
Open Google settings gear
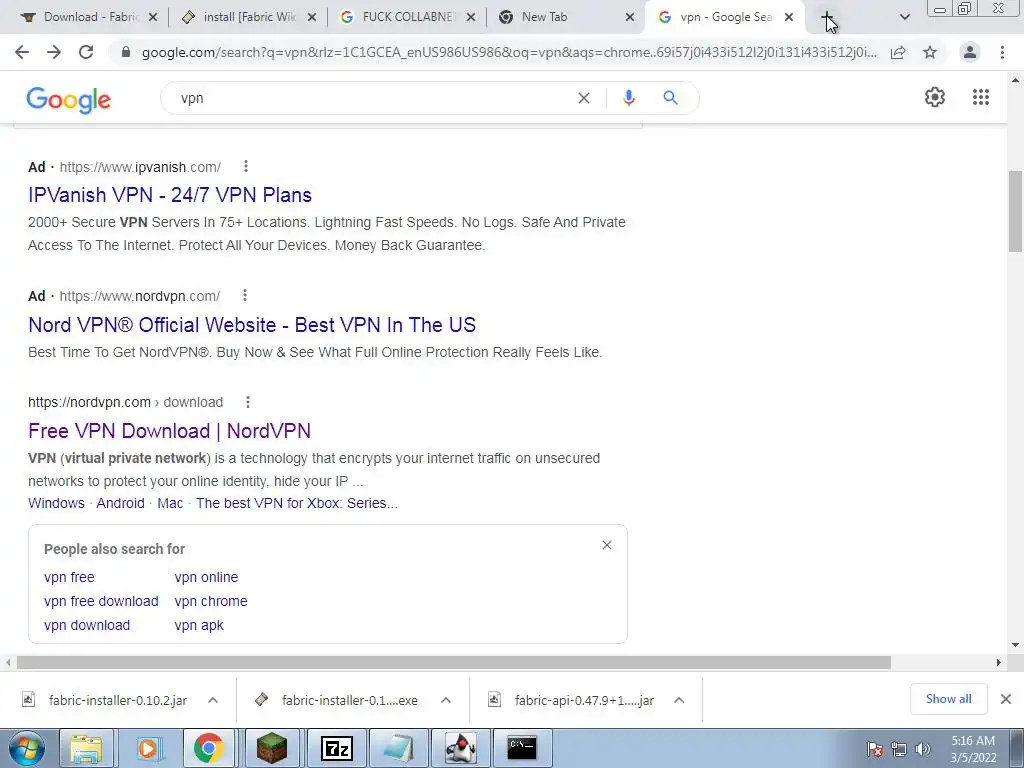click(935, 97)
